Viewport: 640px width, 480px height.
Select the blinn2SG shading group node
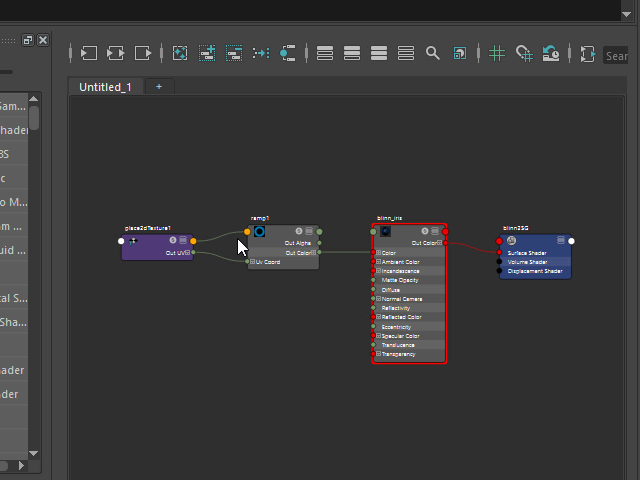[x=535, y=241]
